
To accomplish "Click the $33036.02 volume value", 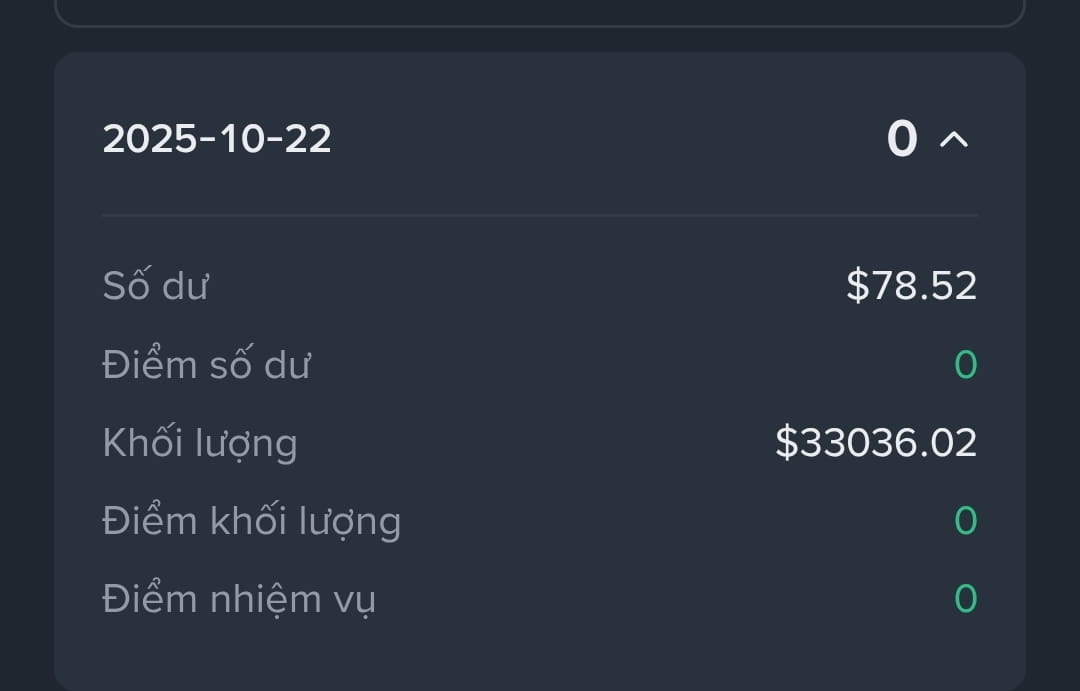I will point(876,442).
